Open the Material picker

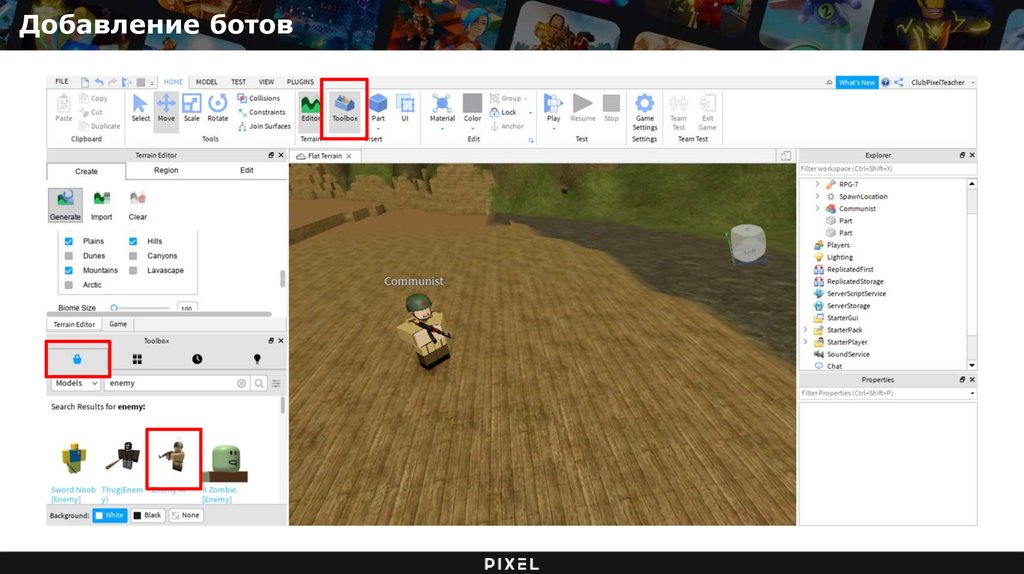[442, 108]
